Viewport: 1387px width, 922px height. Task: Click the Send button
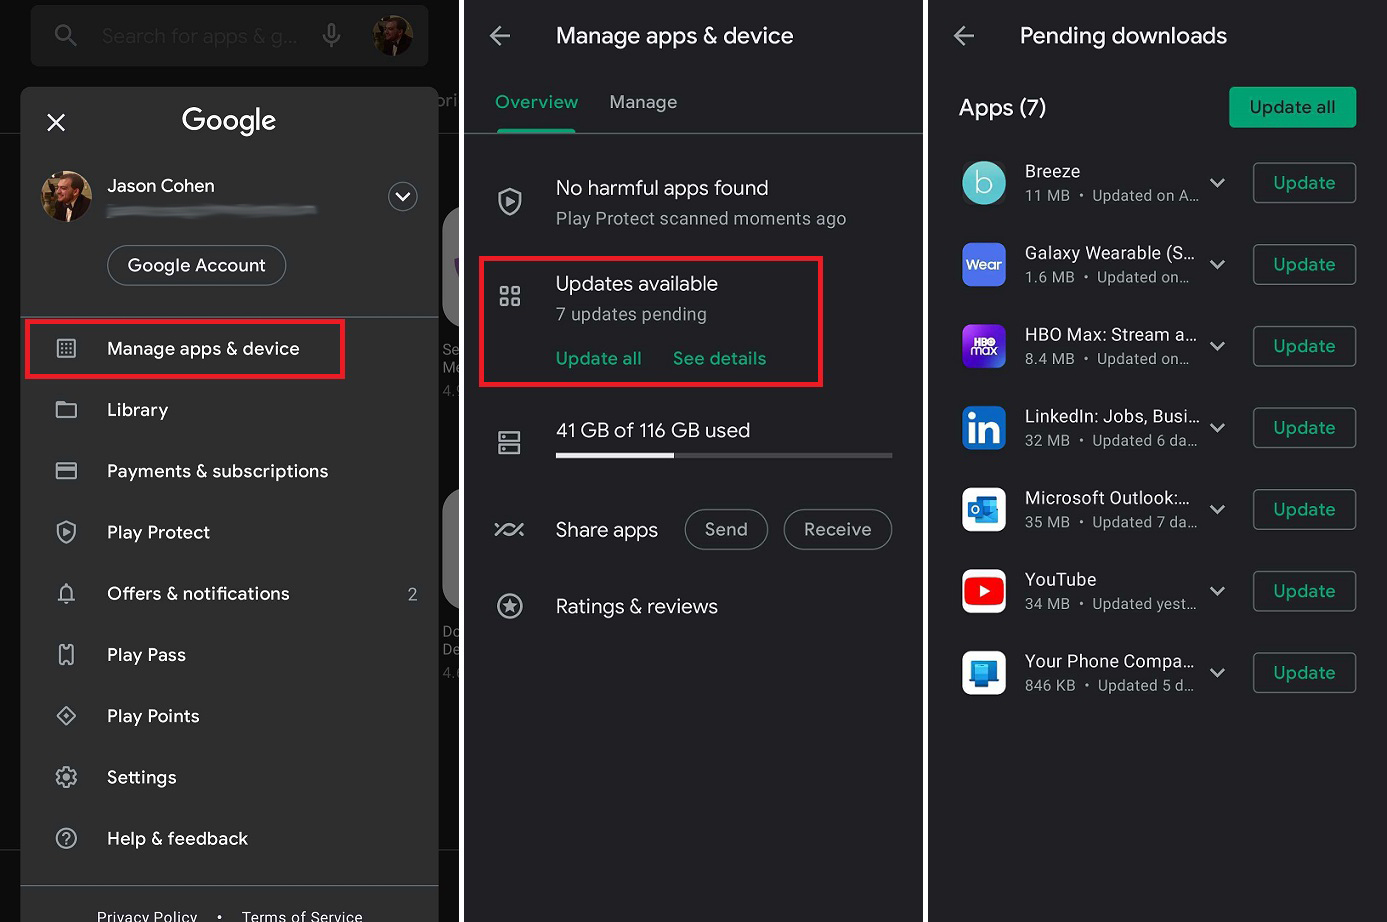coord(726,529)
